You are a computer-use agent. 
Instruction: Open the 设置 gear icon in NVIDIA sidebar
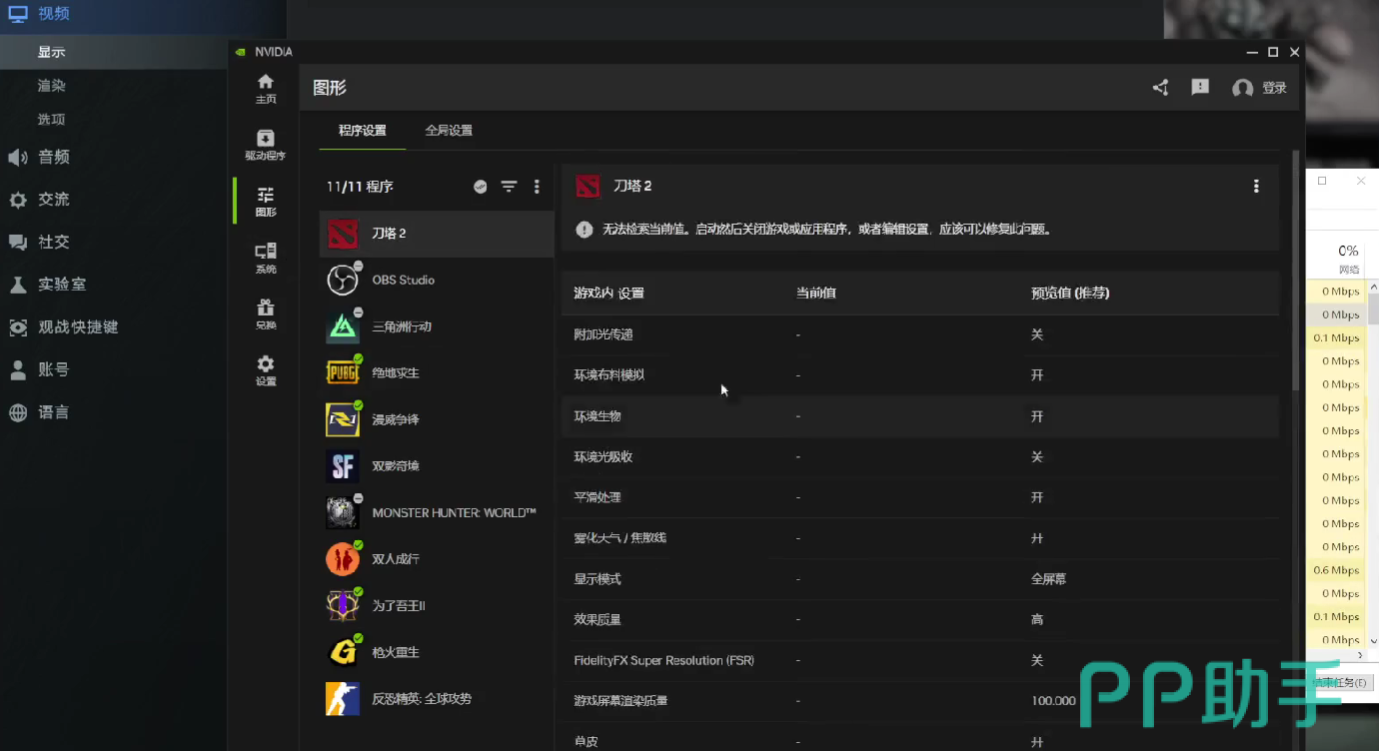[x=265, y=370]
